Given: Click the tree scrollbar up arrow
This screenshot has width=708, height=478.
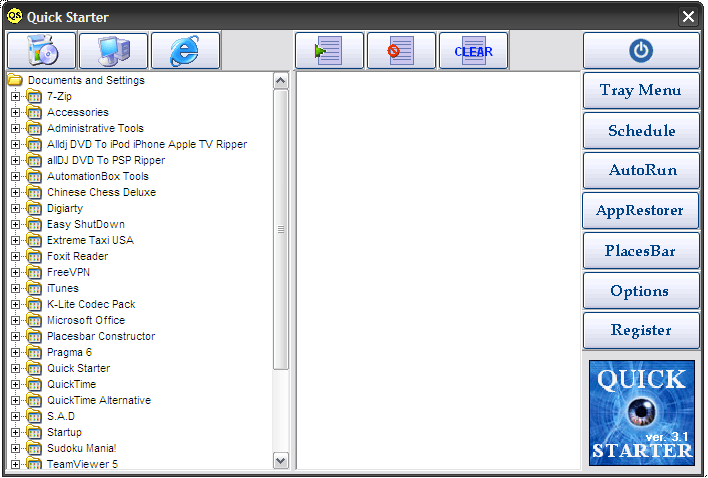Looking at the screenshot, I should (x=280, y=81).
